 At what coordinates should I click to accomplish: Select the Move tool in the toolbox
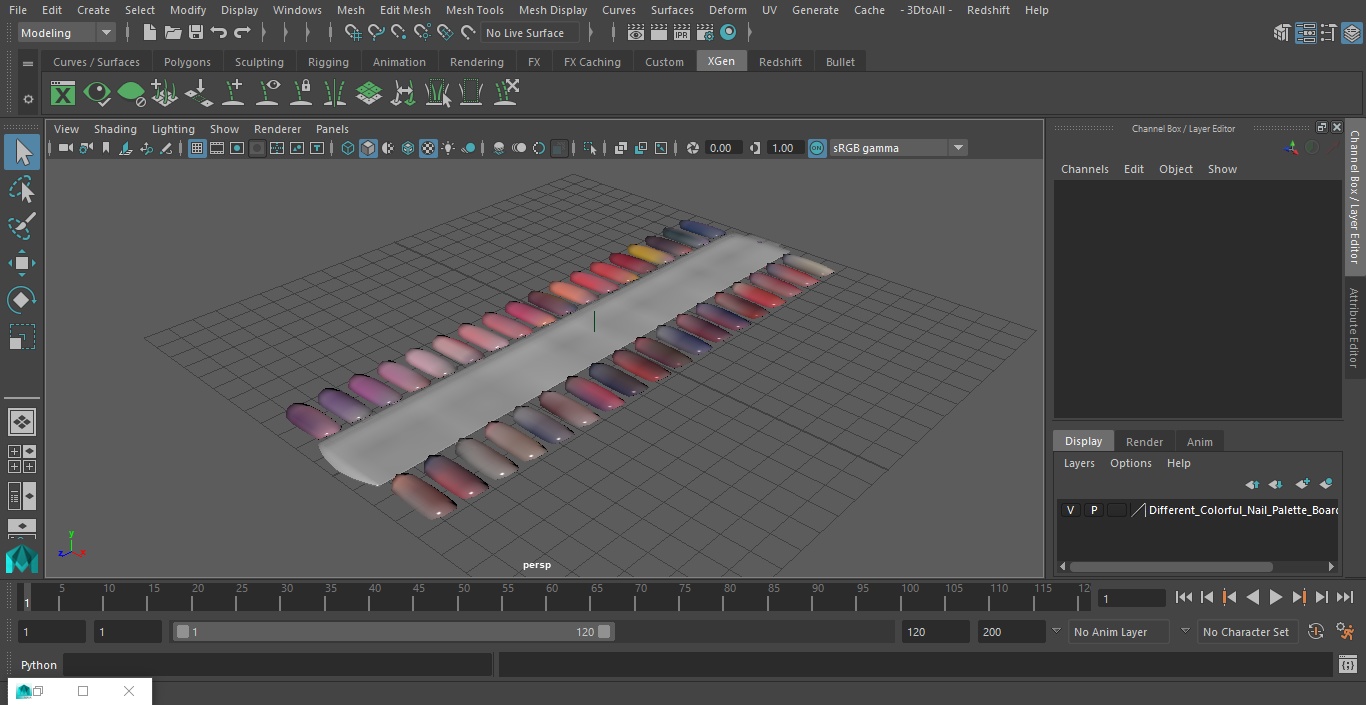click(22, 264)
